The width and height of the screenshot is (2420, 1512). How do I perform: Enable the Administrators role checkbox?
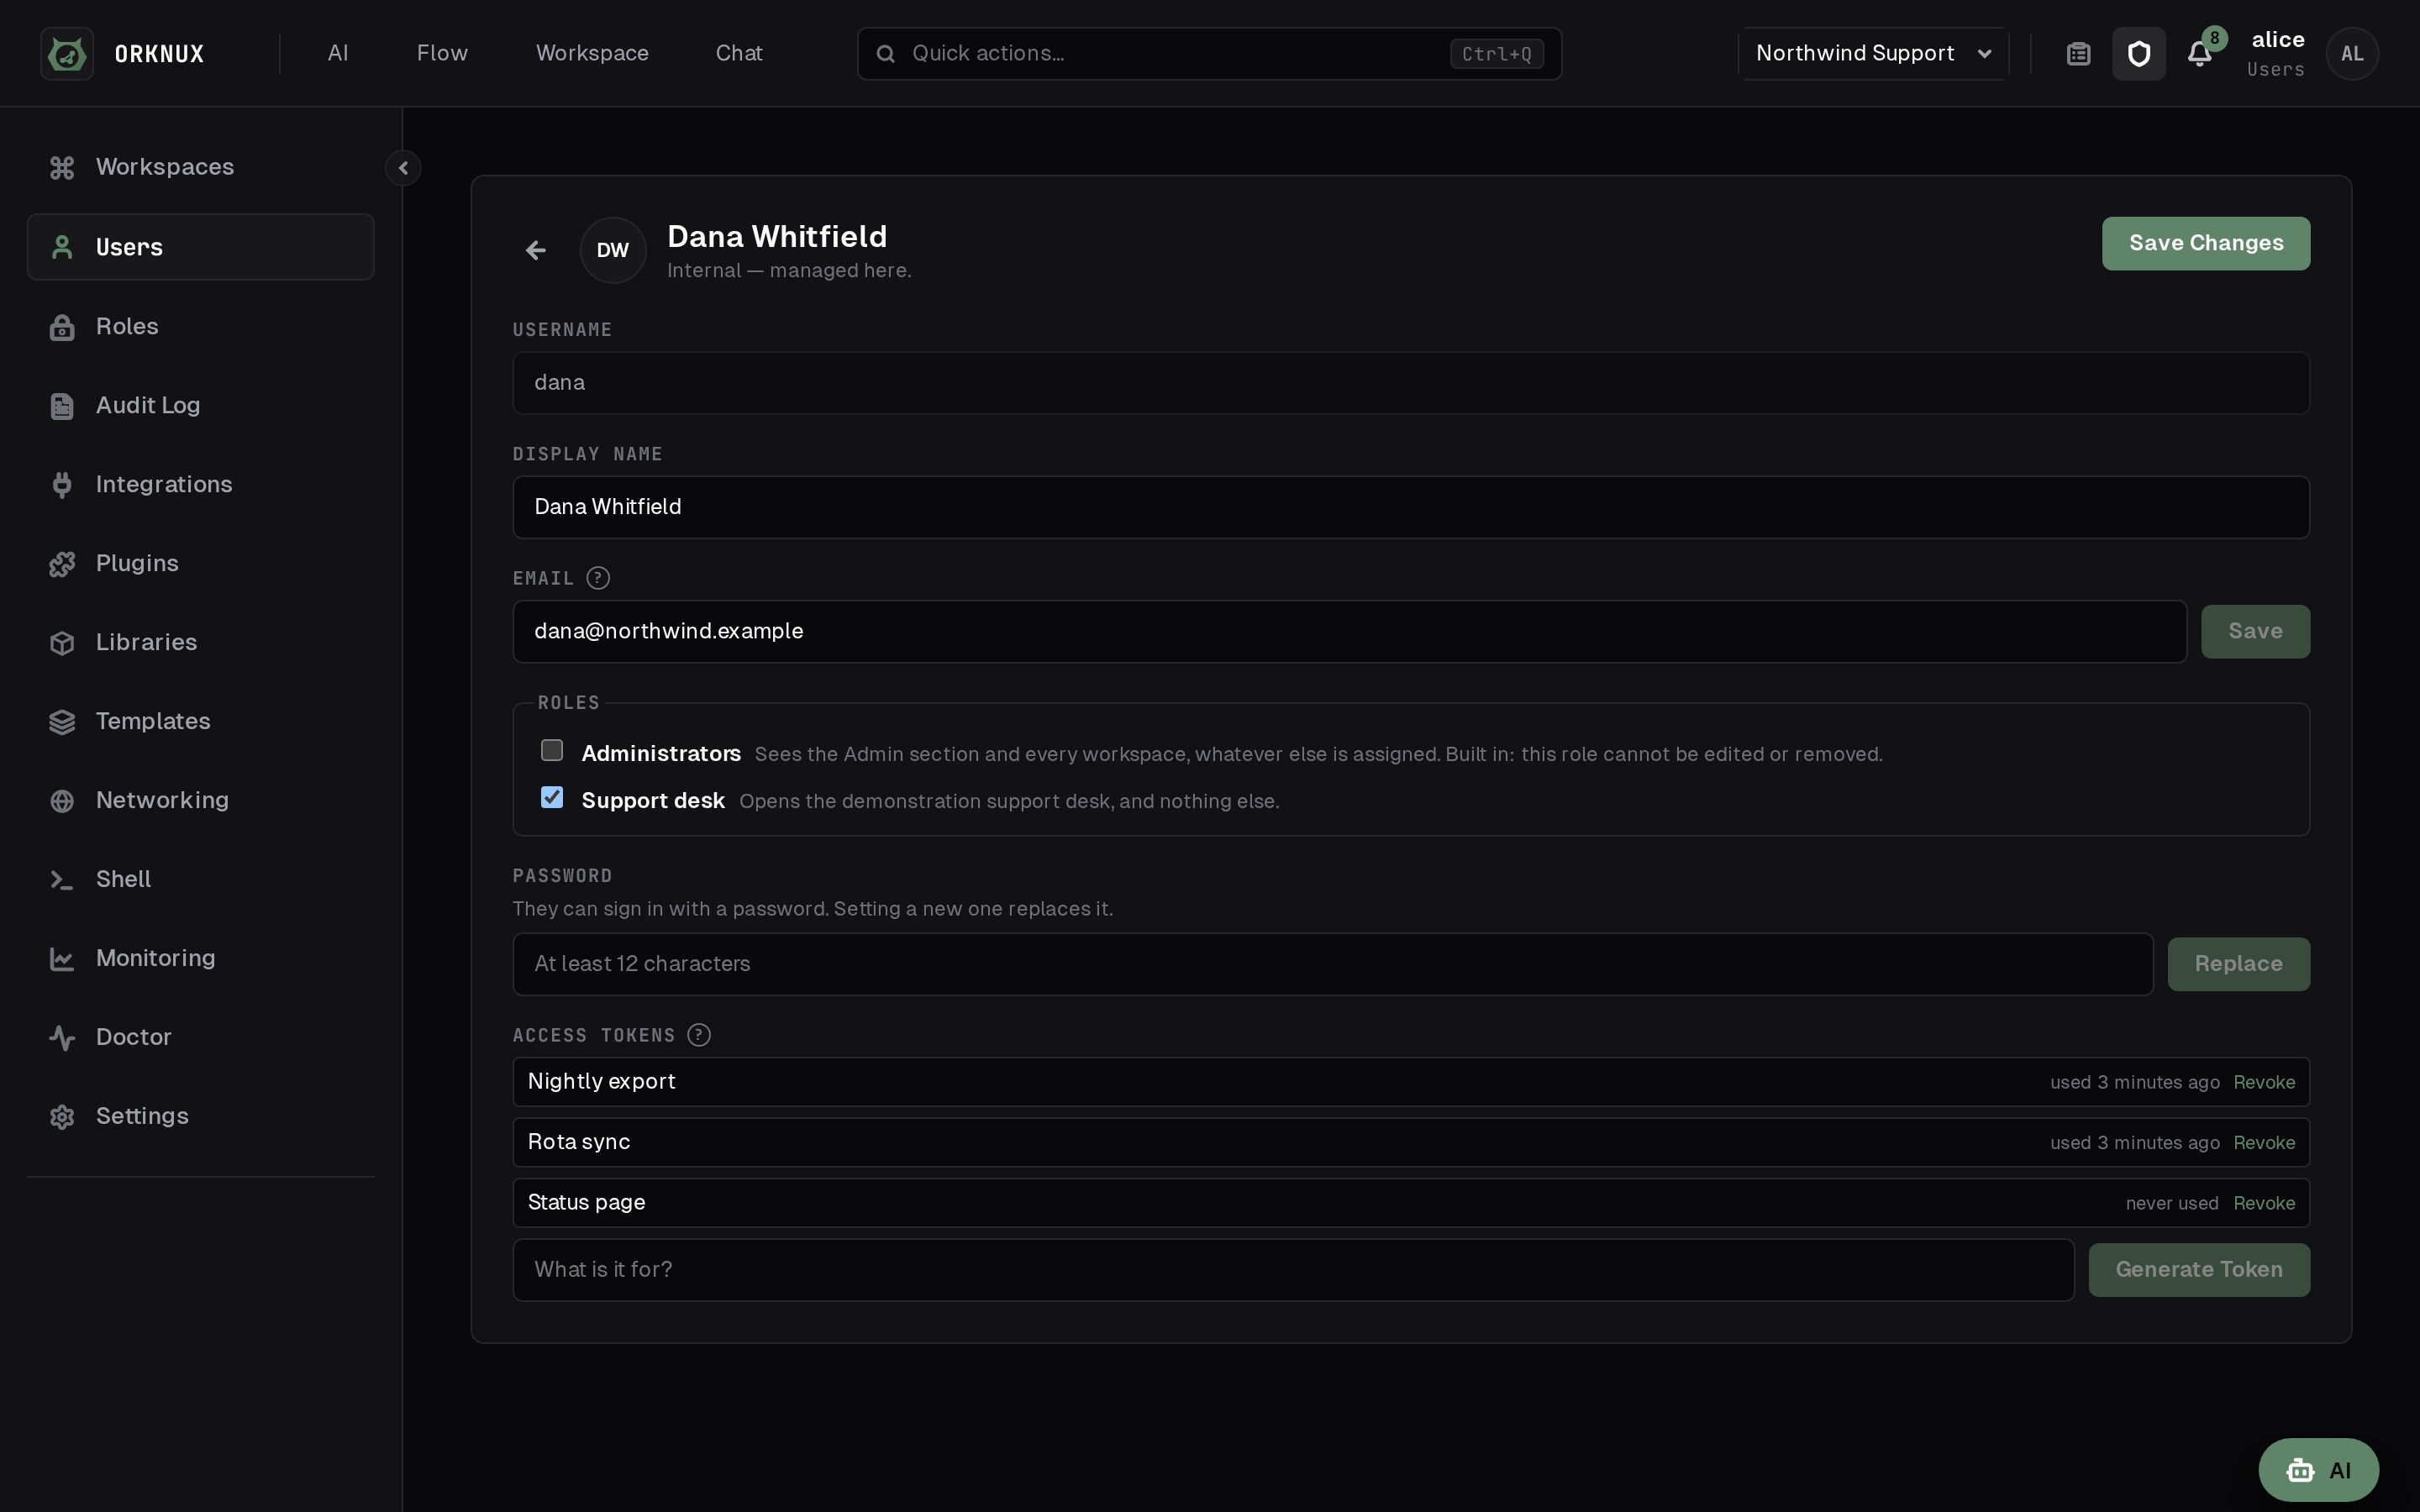coord(552,750)
